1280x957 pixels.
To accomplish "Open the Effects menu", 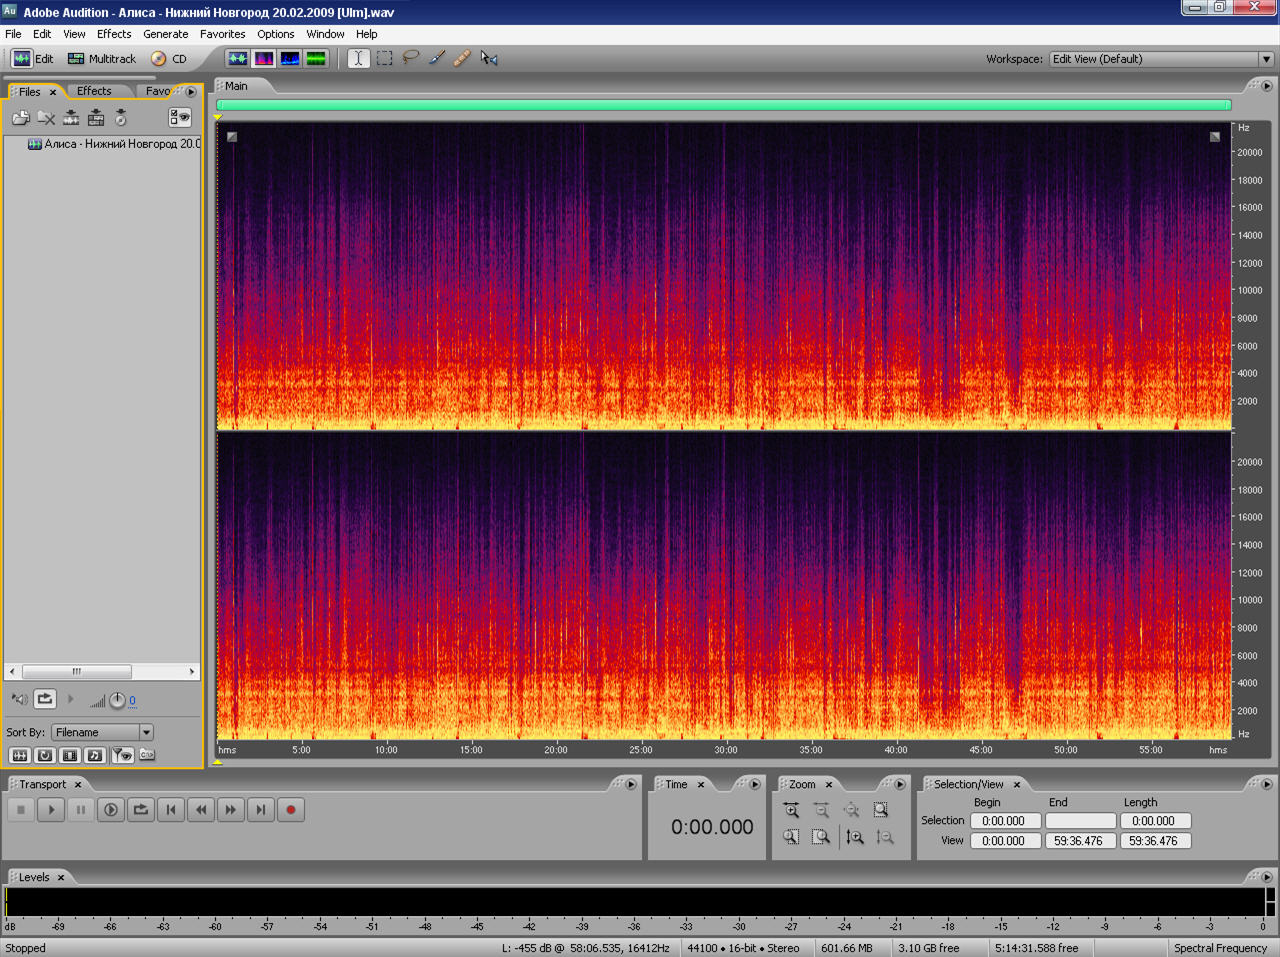I will [114, 34].
